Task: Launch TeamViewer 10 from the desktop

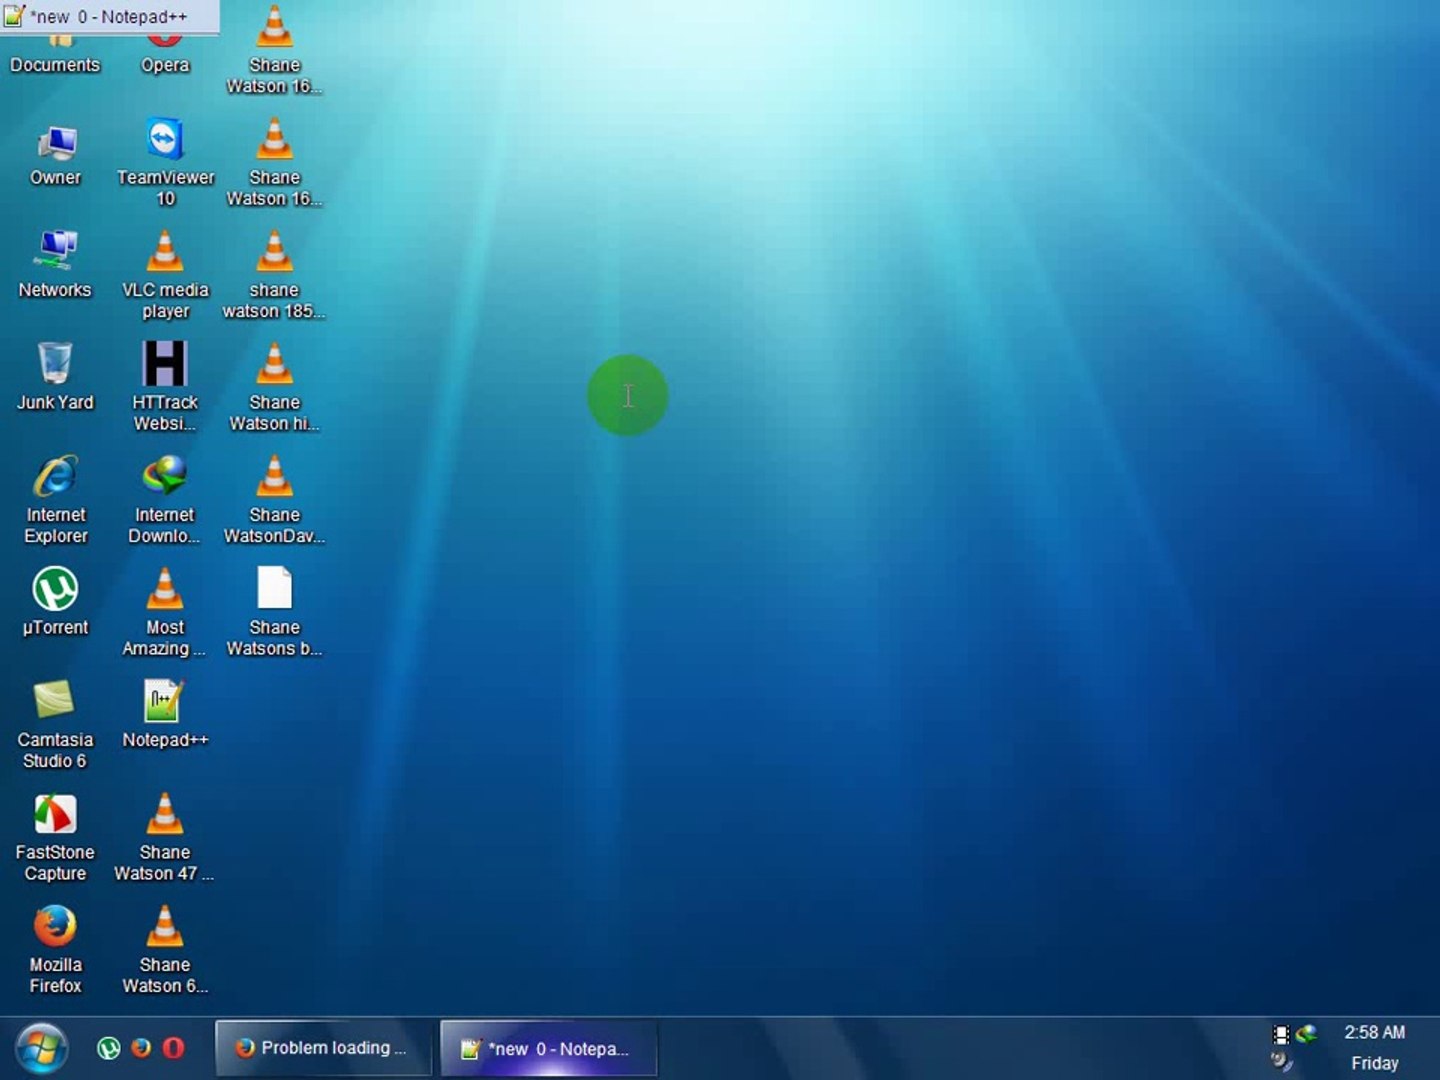Action: (x=165, y=161)
